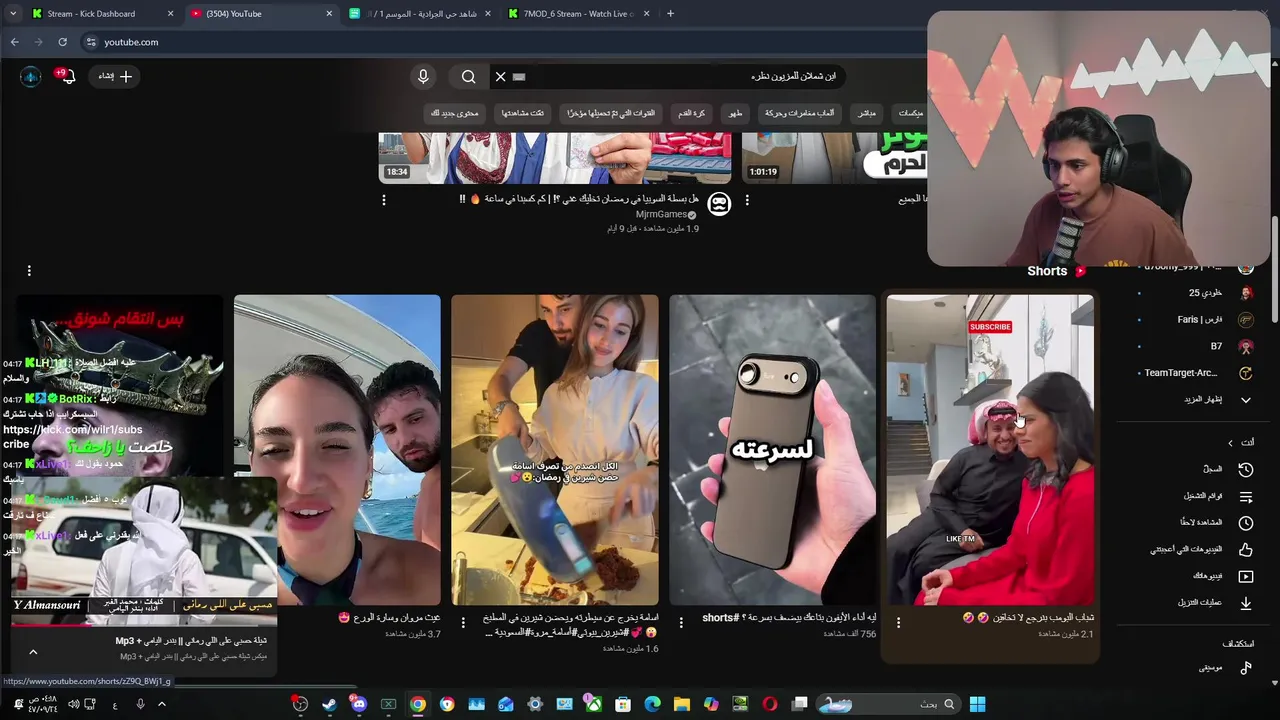The height and width of the screenshot is (720, 1280).
Task: Open options for the 1.6 million views Short
Action: [463, 622]
